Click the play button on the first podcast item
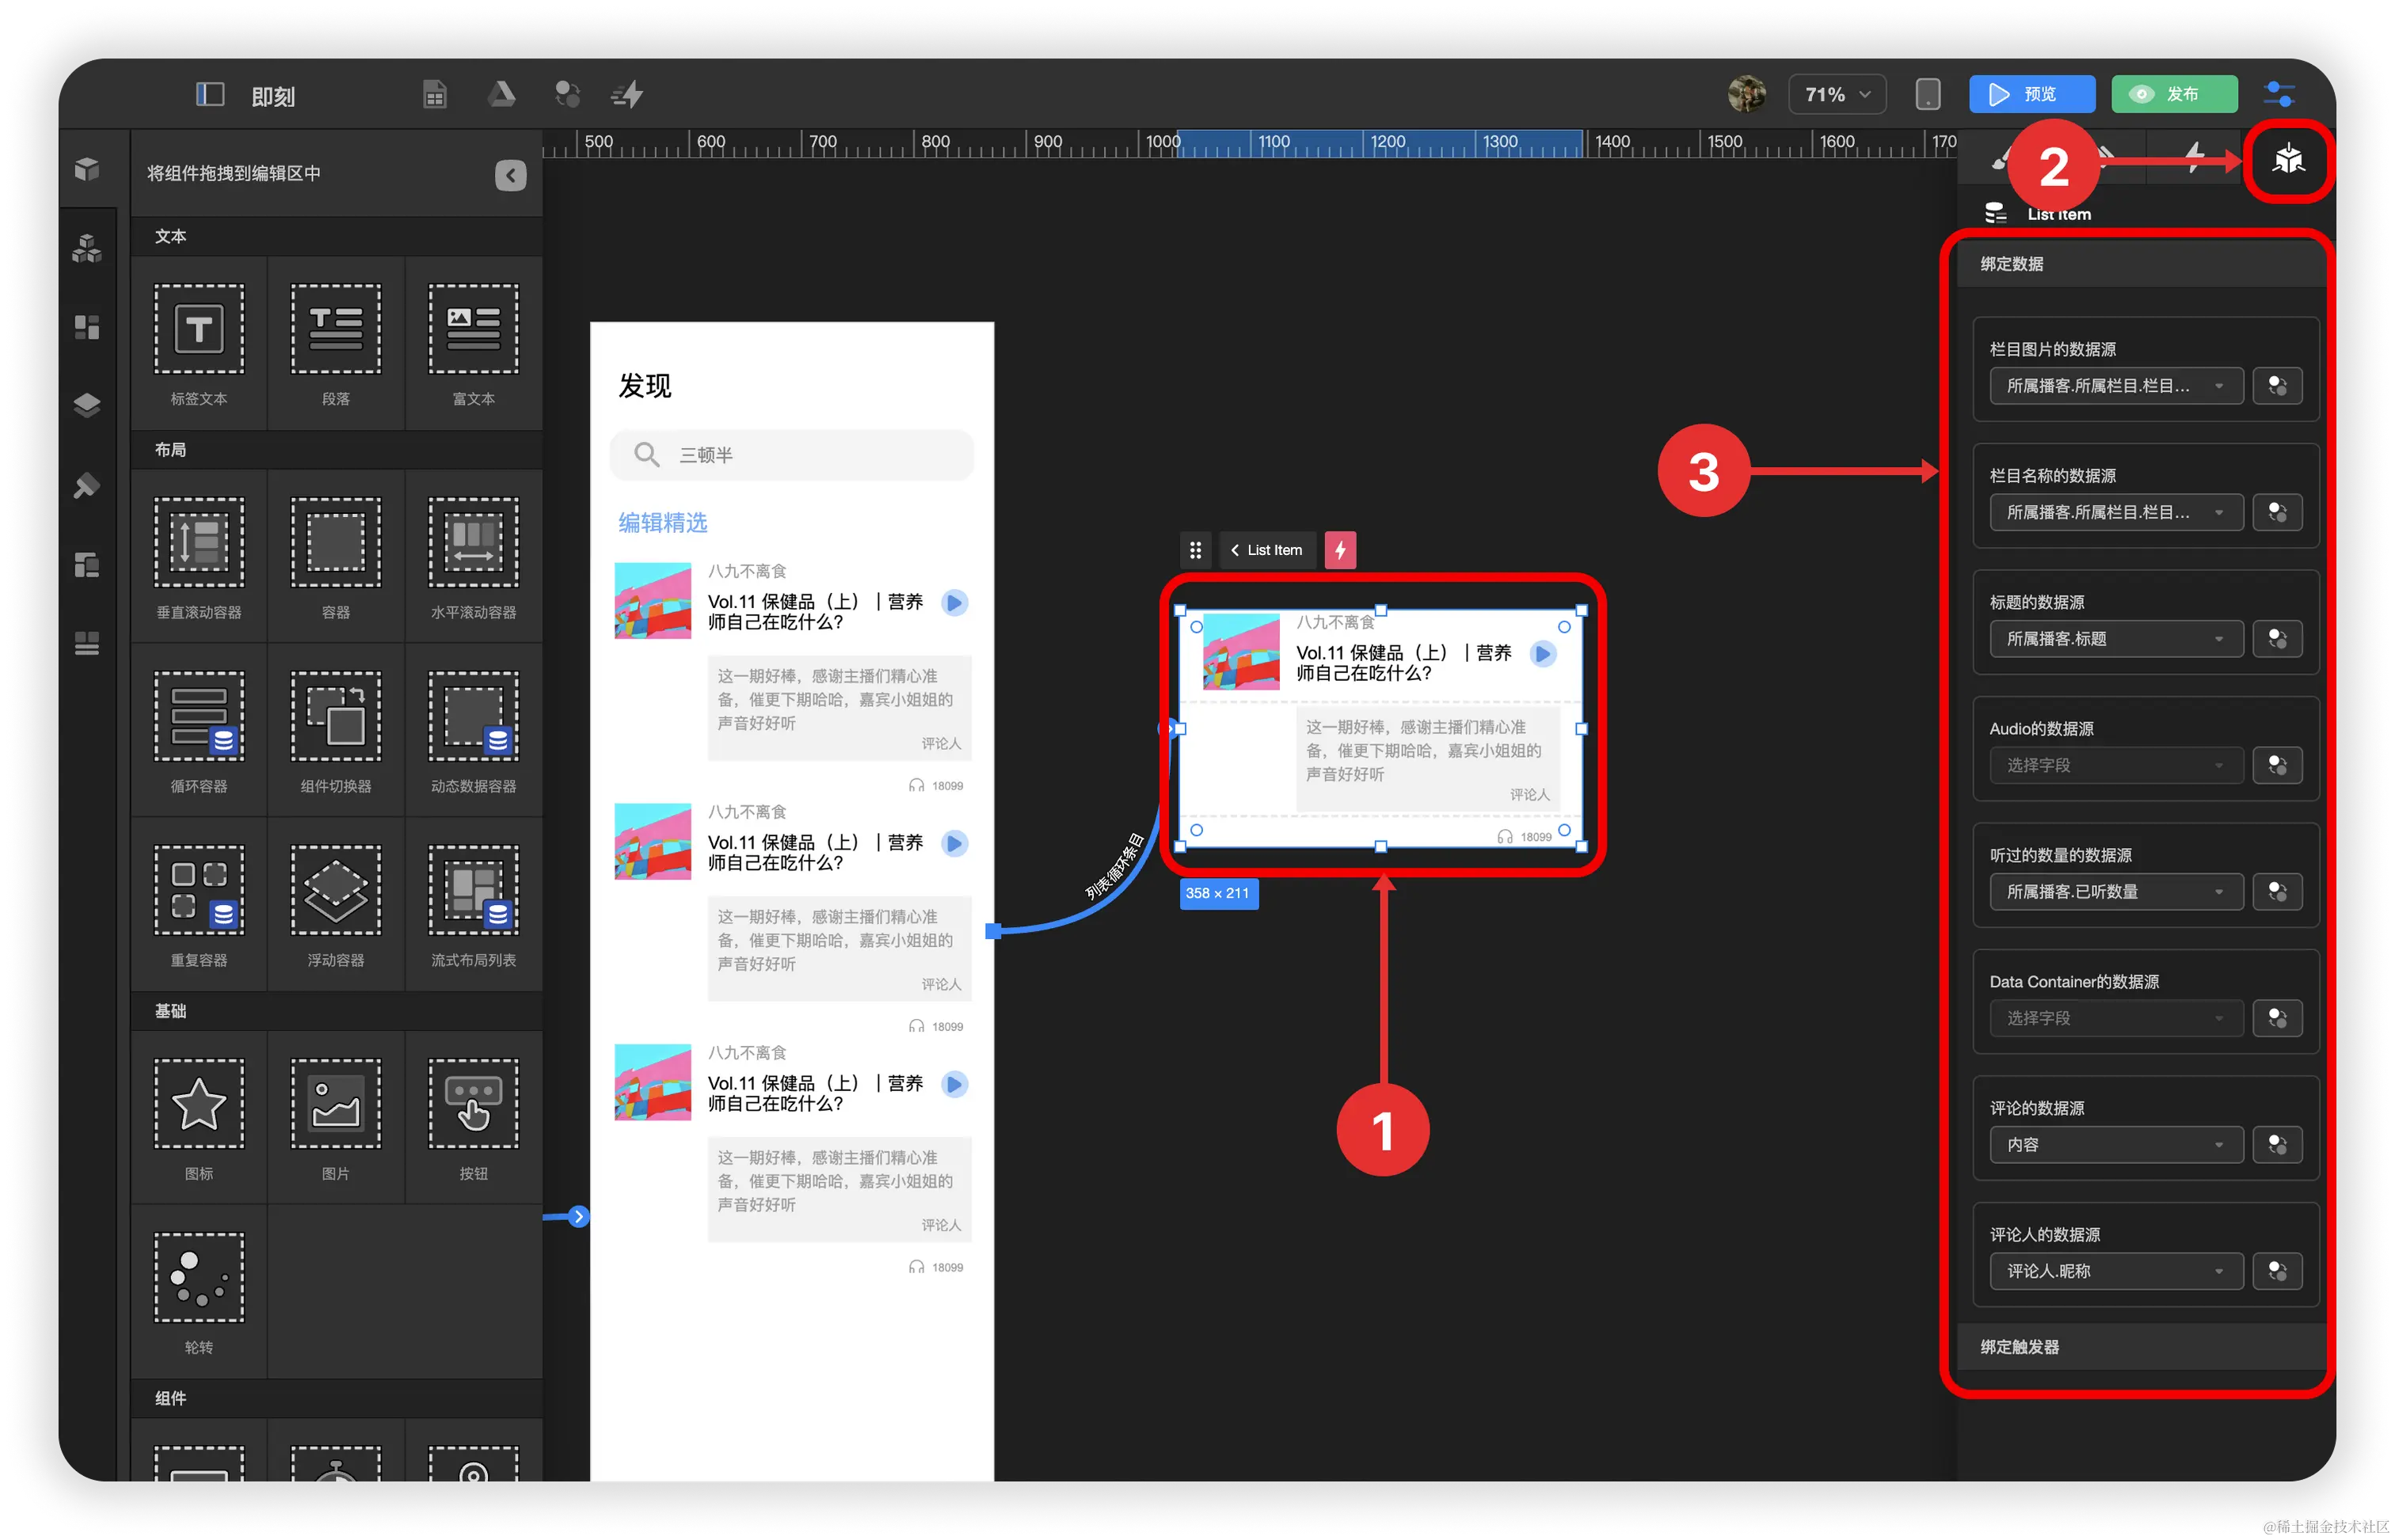2395x1540 pixels. click(954, 603)
